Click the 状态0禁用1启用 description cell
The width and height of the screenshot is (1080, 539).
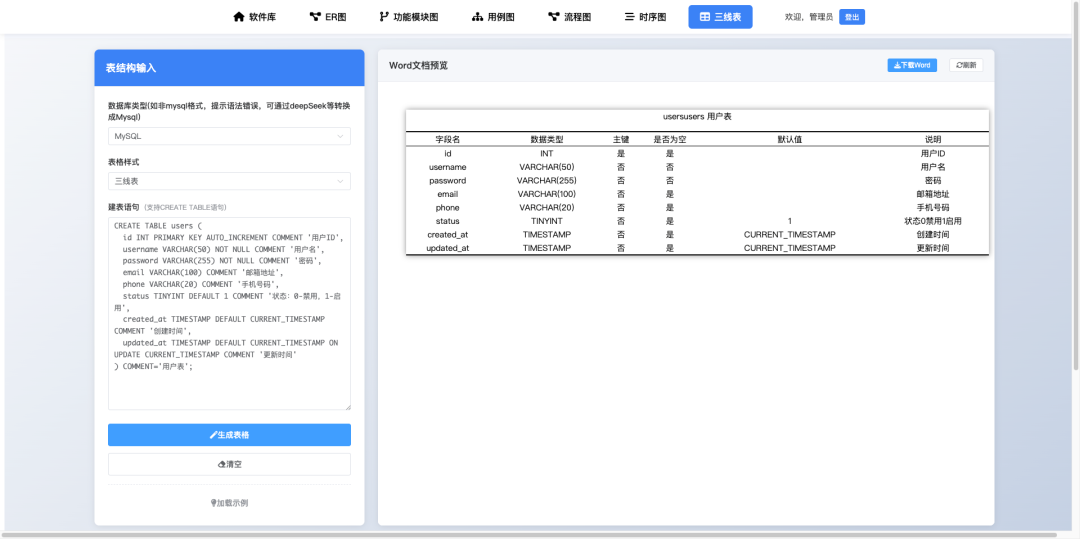[933, 221]
